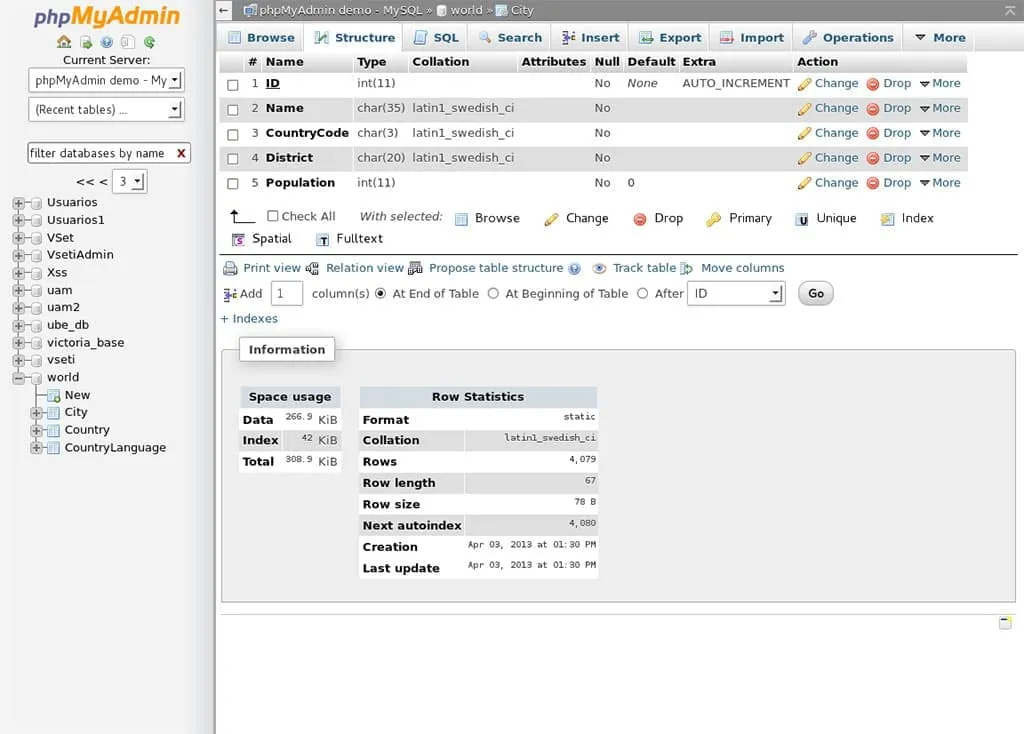Tick the checkbox for the Population row

tap(231, 182)
